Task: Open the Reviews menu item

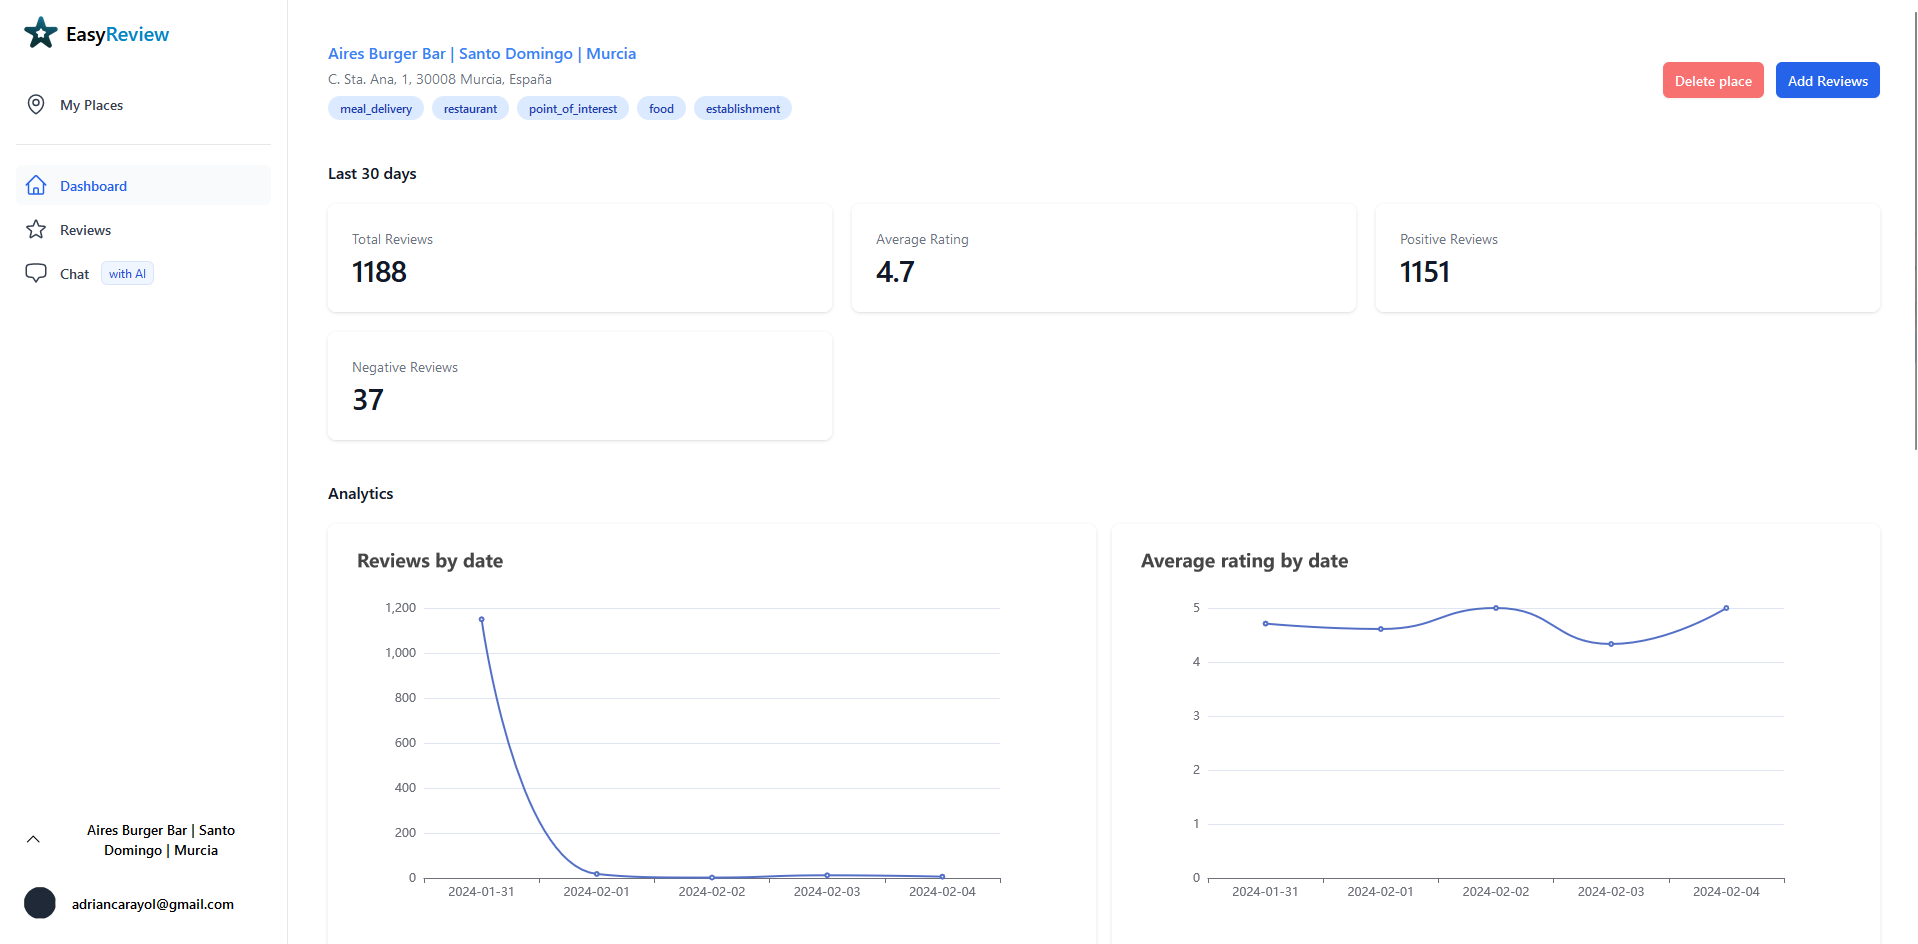Action: (85, 230)
